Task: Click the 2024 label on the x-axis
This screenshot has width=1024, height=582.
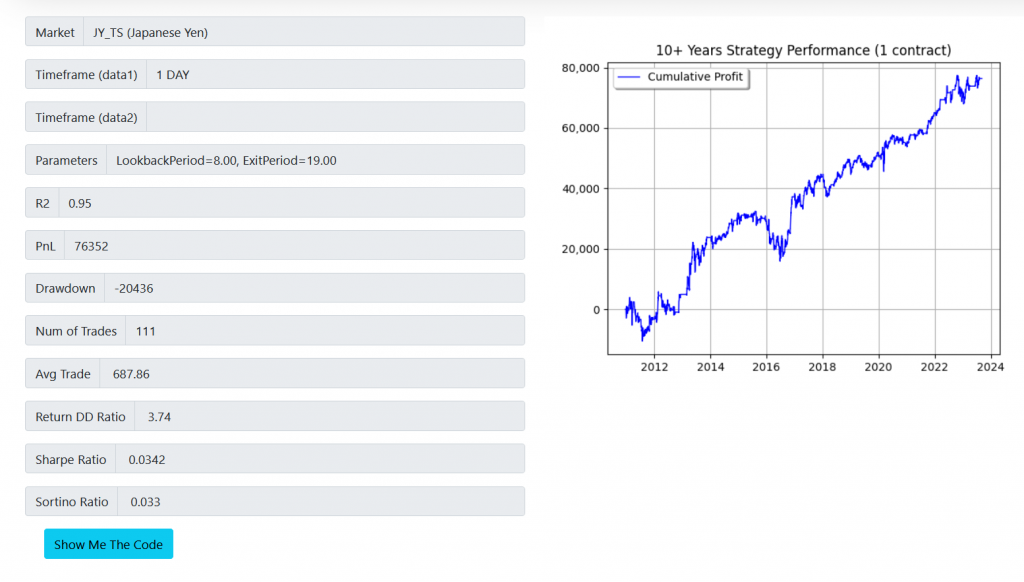Action: click(990, 367)
